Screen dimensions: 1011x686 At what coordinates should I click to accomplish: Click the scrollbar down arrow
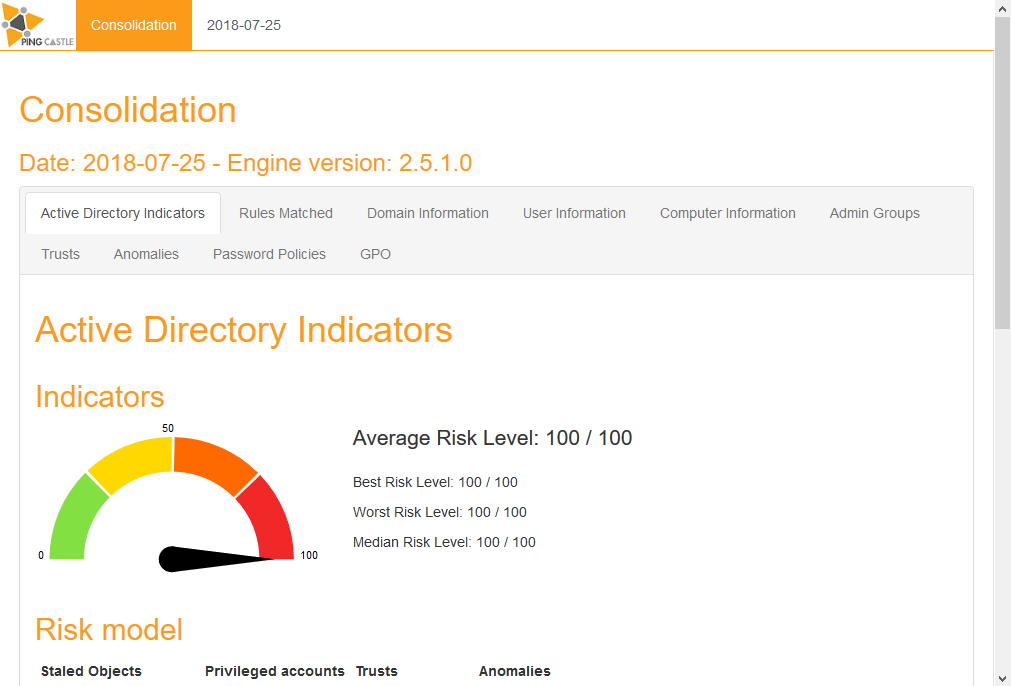pos(1003,678)
